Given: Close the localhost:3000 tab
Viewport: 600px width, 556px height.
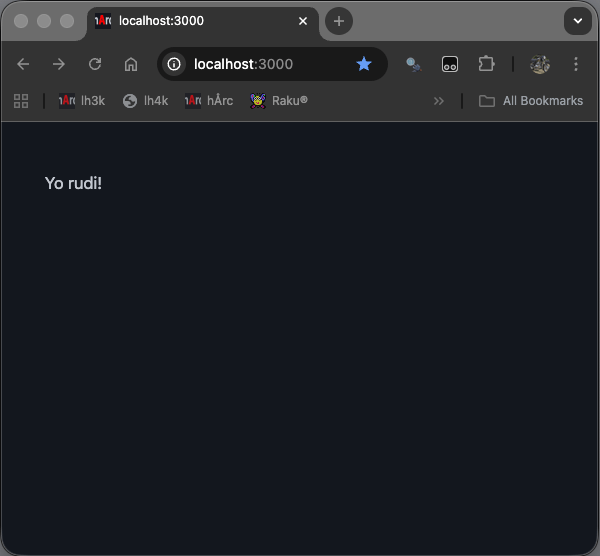Looking at the screenshot, I should coord(303,21).
